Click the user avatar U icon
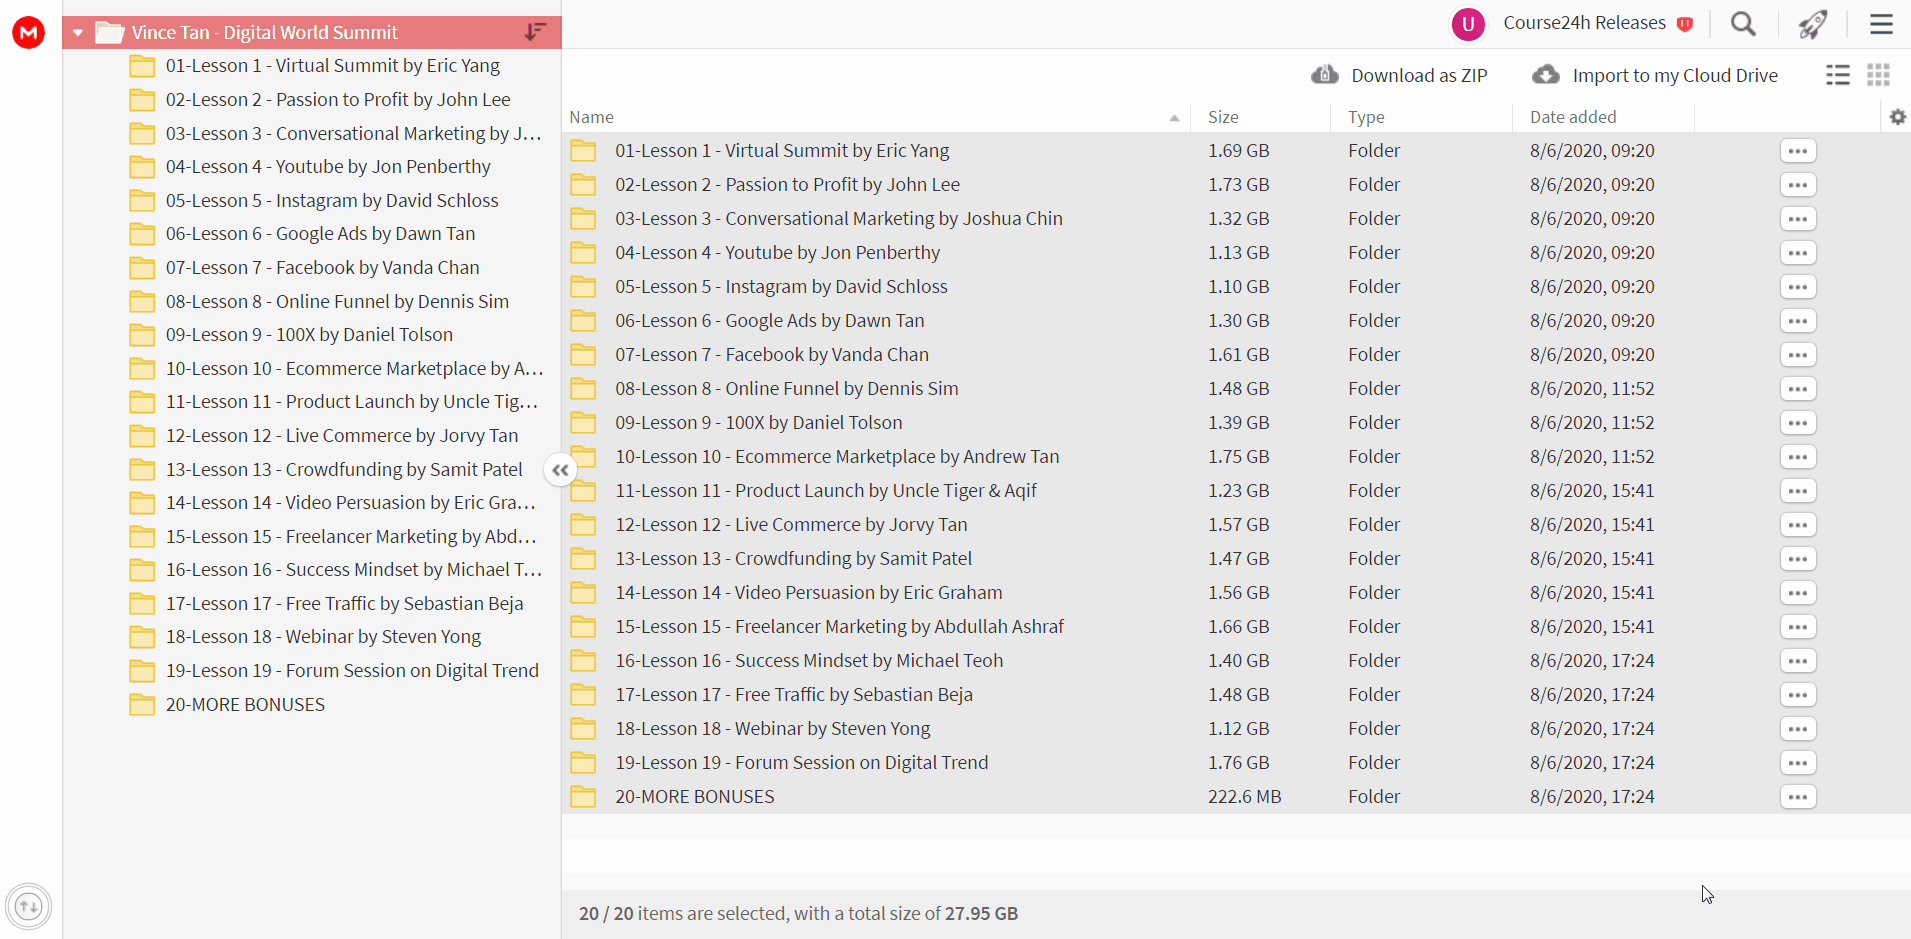This screenshot has width=1911, height=939. (x=1468, y=24)
